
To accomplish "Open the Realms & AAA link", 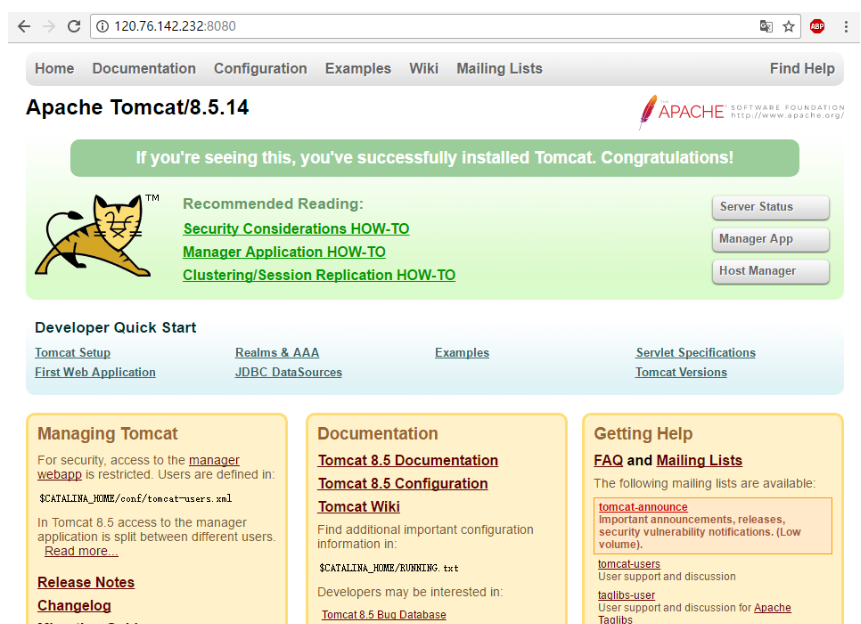I will (x=277, y=353).
